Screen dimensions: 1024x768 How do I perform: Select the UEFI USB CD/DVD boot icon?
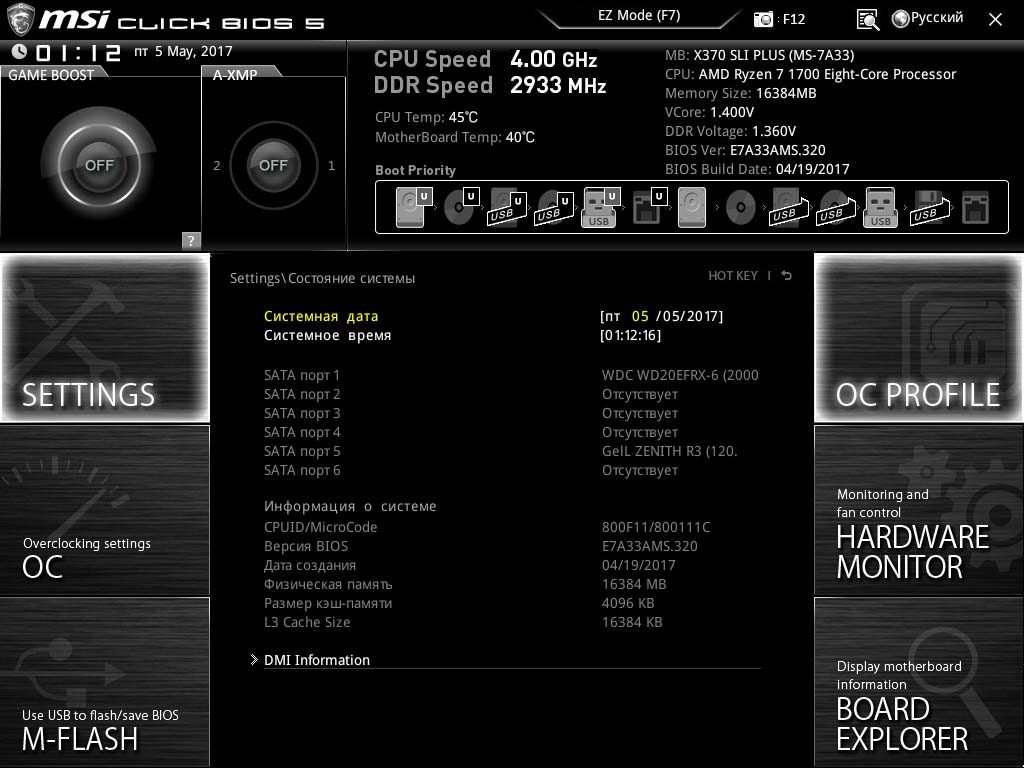[555, 207]
